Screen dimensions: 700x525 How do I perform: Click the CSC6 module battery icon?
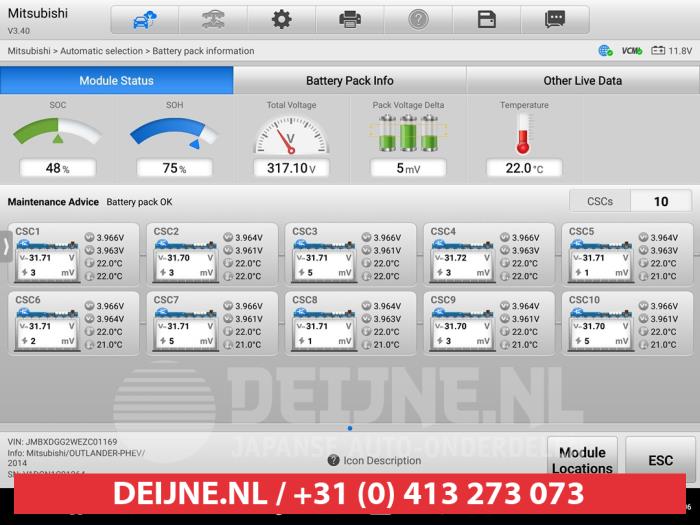tap(47, 330)
